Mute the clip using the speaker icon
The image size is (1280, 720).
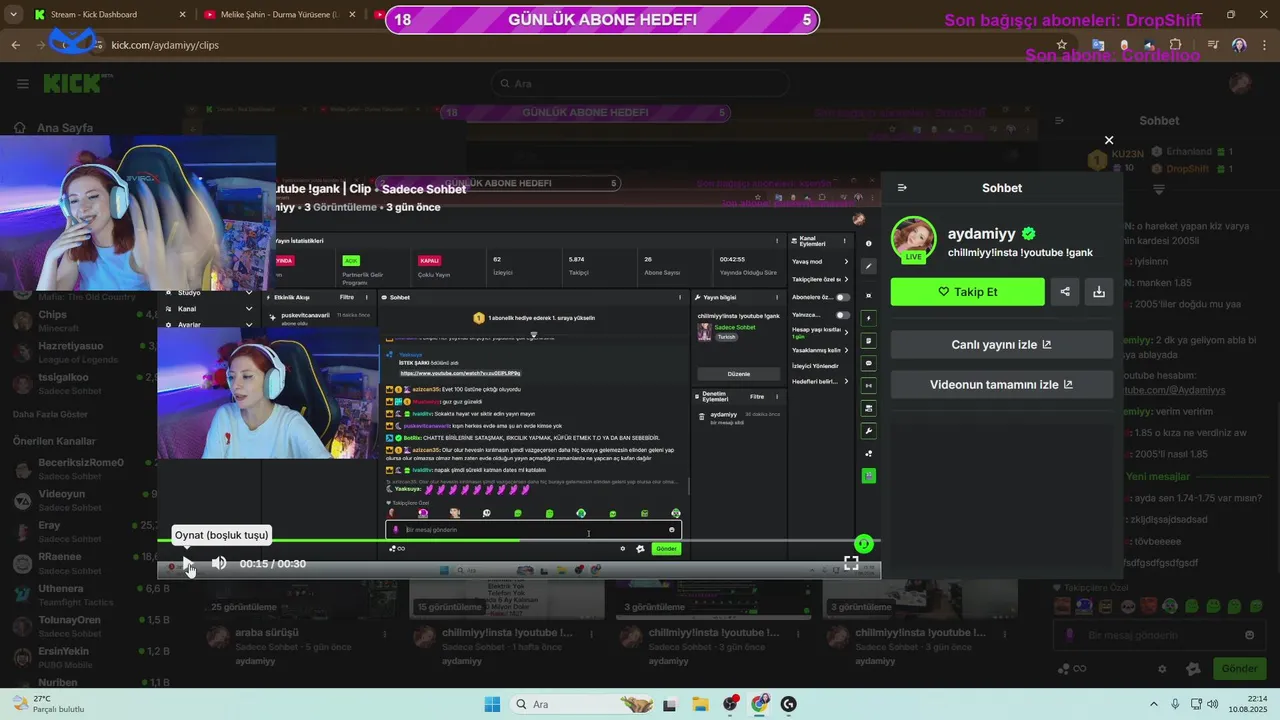(219, 563)
